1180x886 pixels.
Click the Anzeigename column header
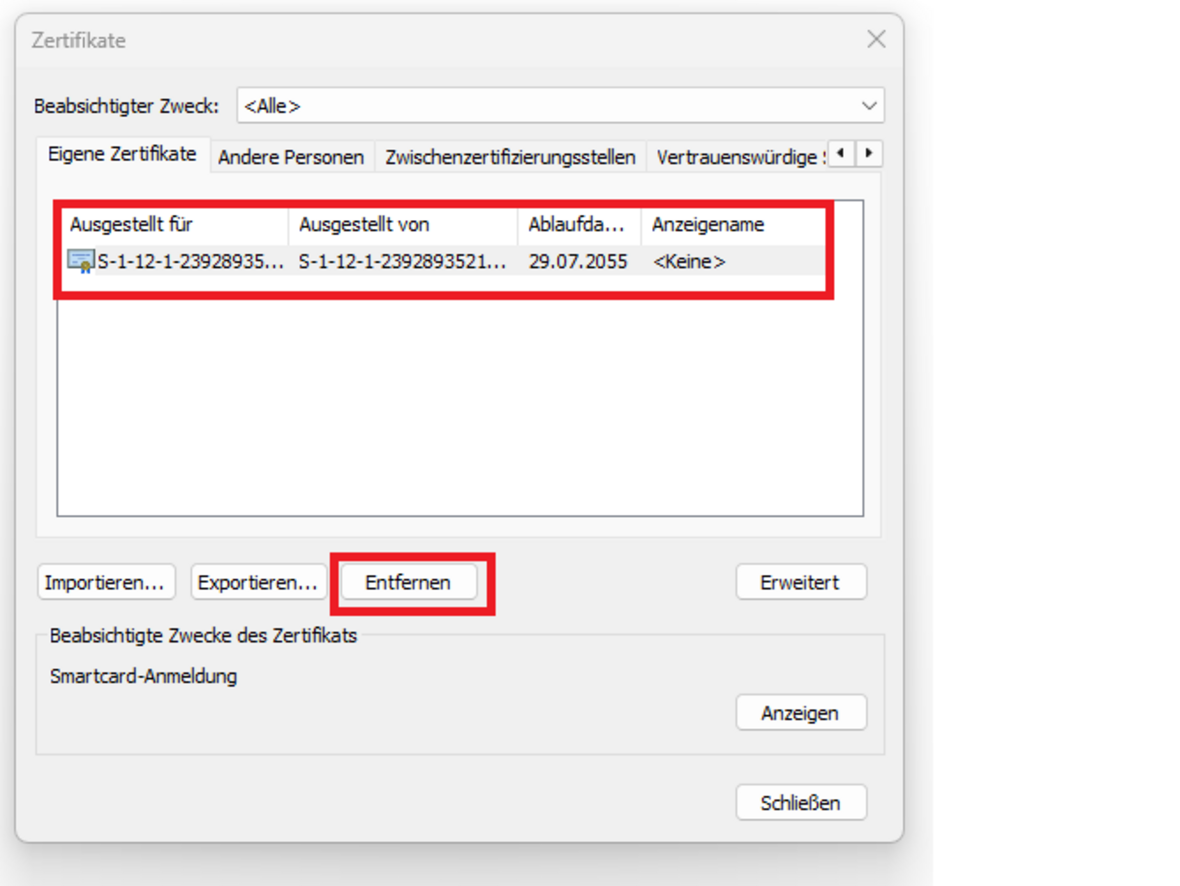click(732, 225)
